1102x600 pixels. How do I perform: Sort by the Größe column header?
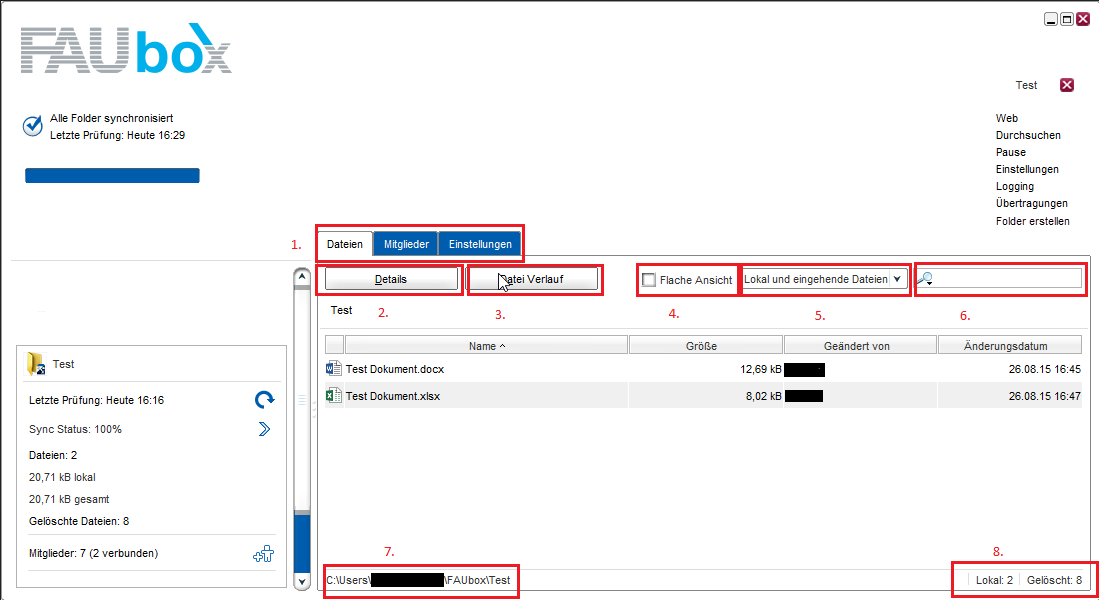coord(706,346)
